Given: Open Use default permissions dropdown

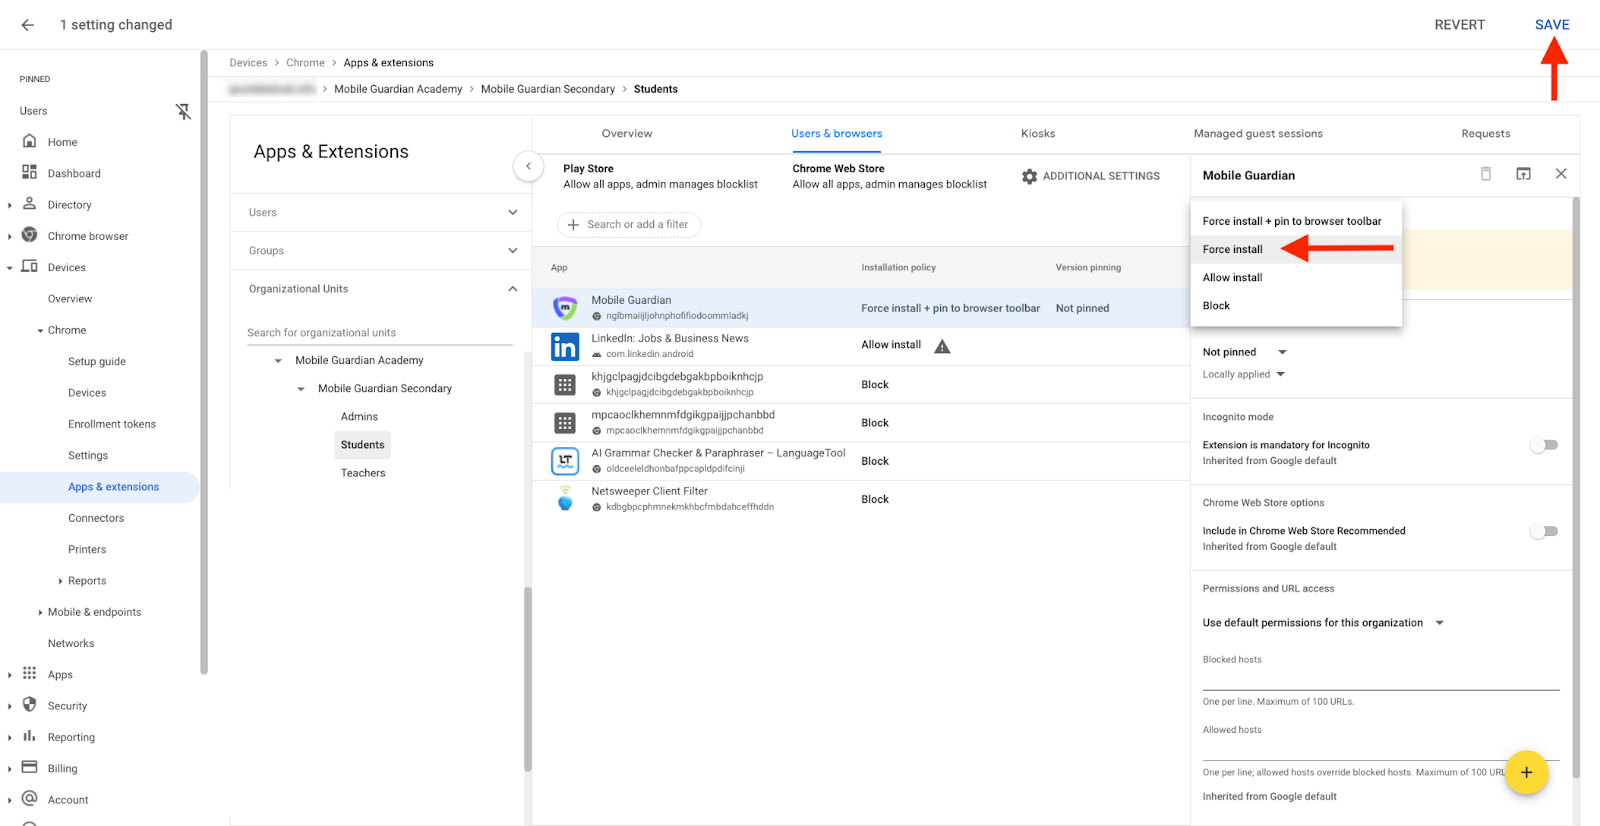Looking at the screenshot, I should [1324, 623].
